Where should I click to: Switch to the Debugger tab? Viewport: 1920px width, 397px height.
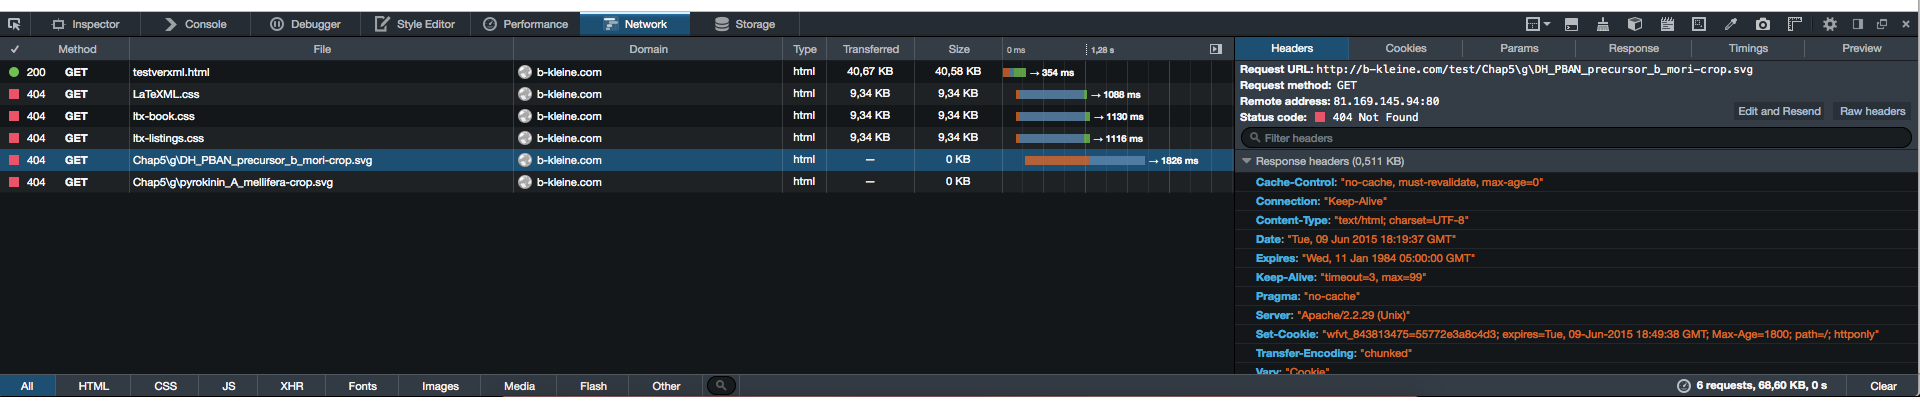click(305, 24)
